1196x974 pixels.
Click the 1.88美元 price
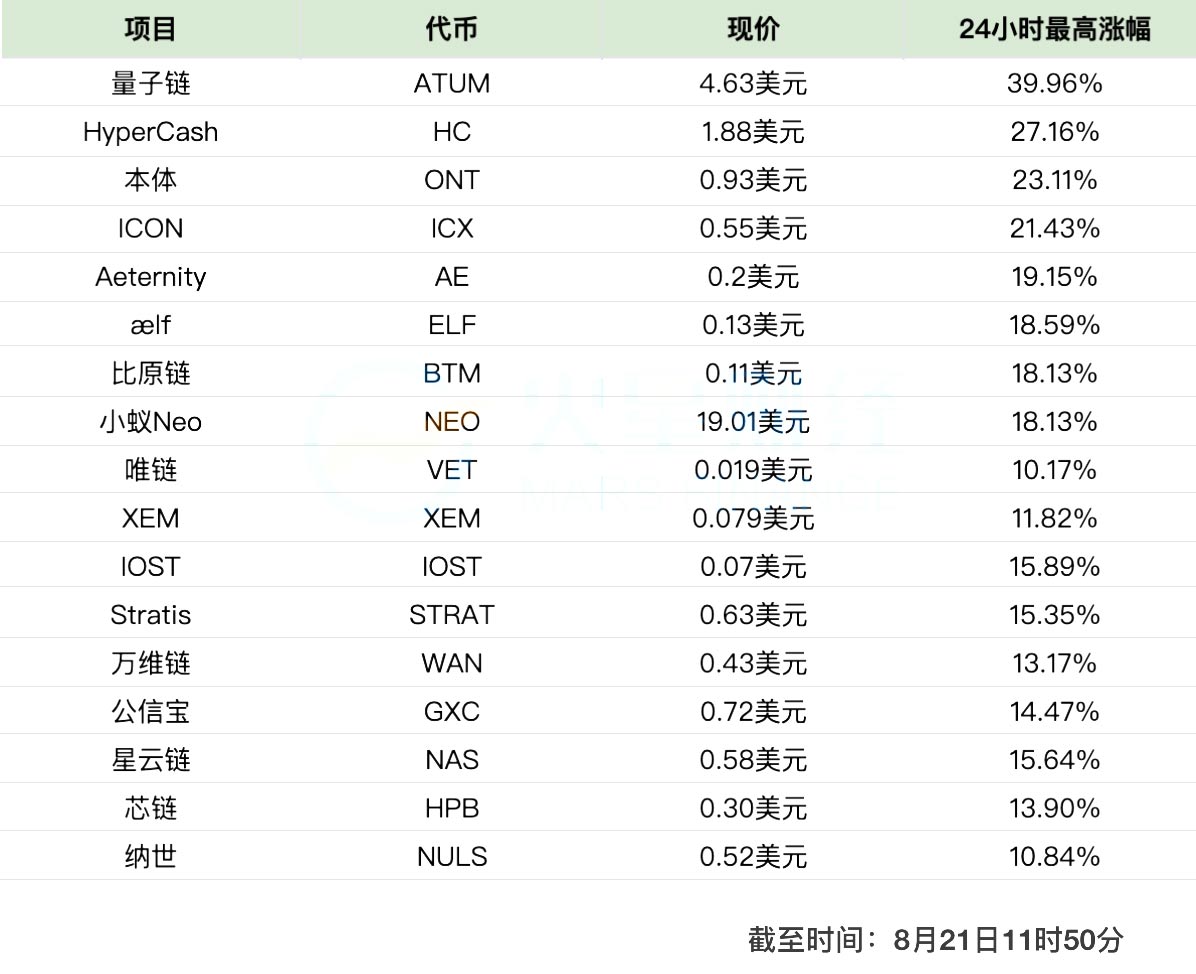pos(753,132)
